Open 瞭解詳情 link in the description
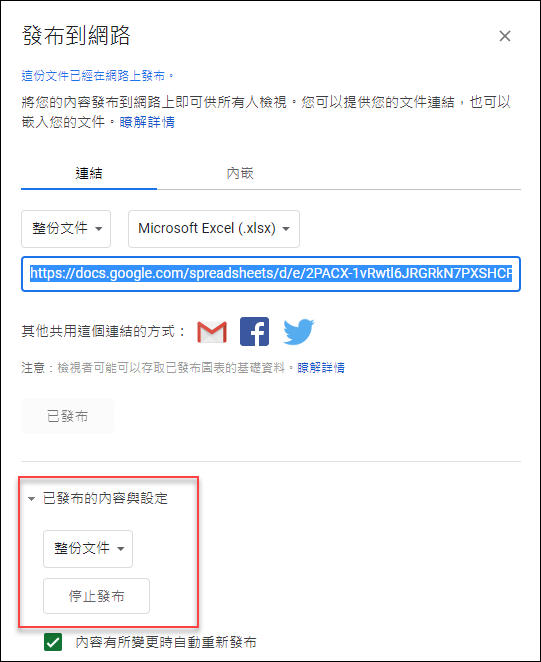This screenshot has height=662, width=541. (x=147, y=122)
